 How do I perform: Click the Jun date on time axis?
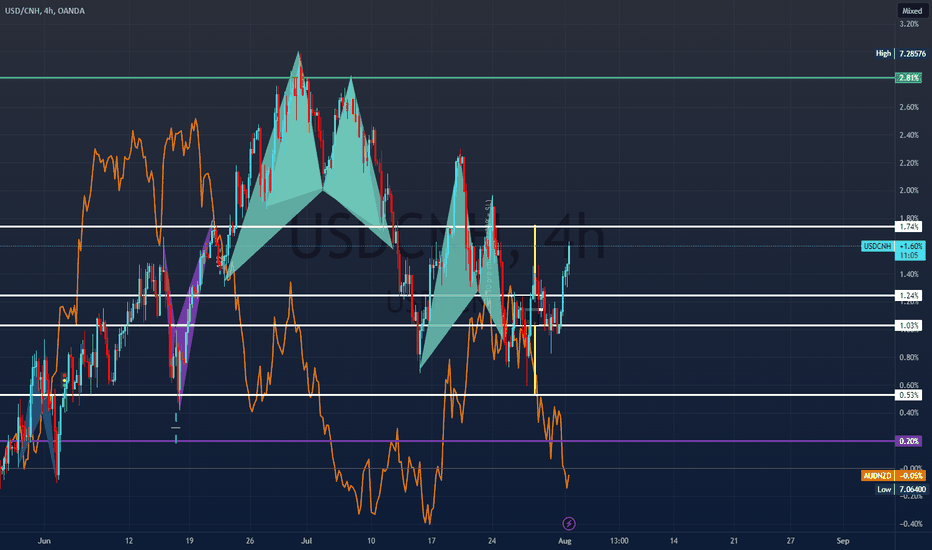click(x=44, y=541)
